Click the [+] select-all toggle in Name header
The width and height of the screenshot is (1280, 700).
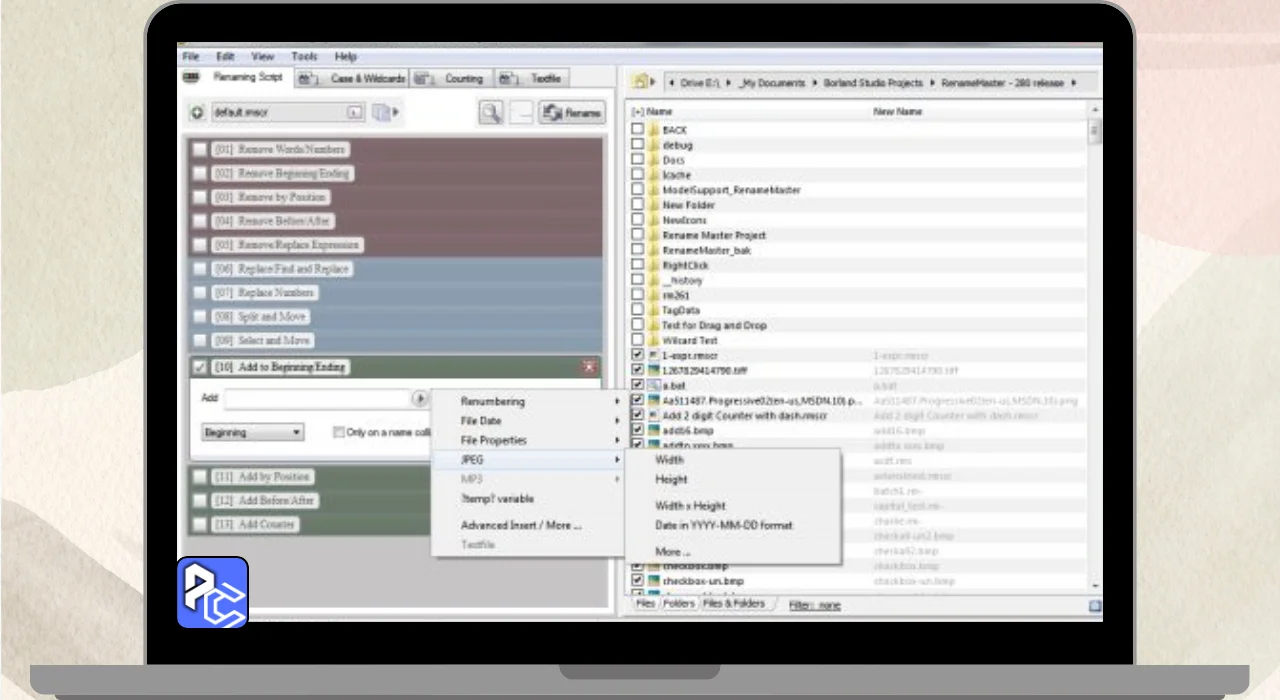point(638,112)
